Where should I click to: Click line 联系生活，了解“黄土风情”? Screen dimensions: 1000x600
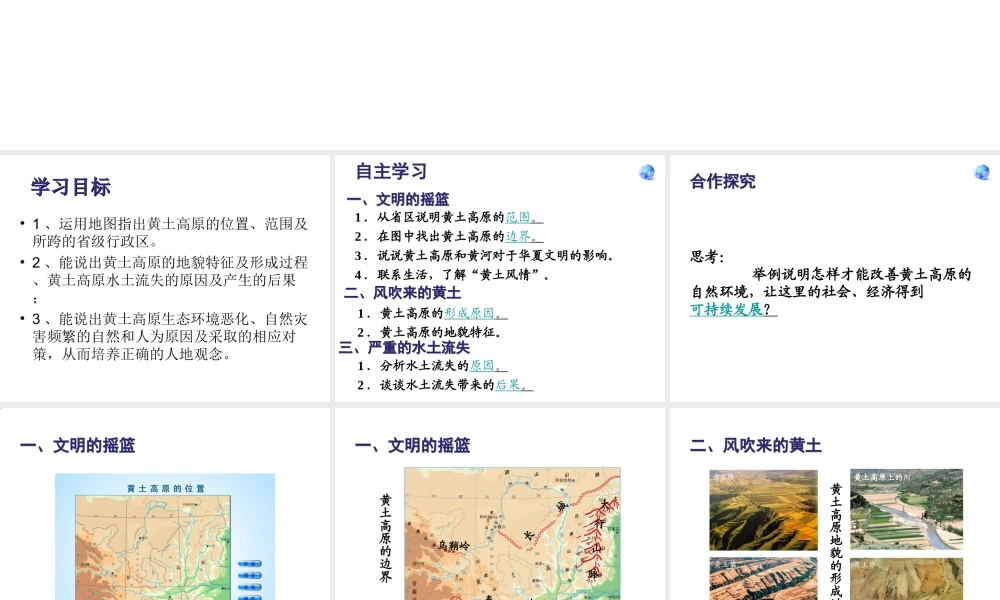pos(453,275)
